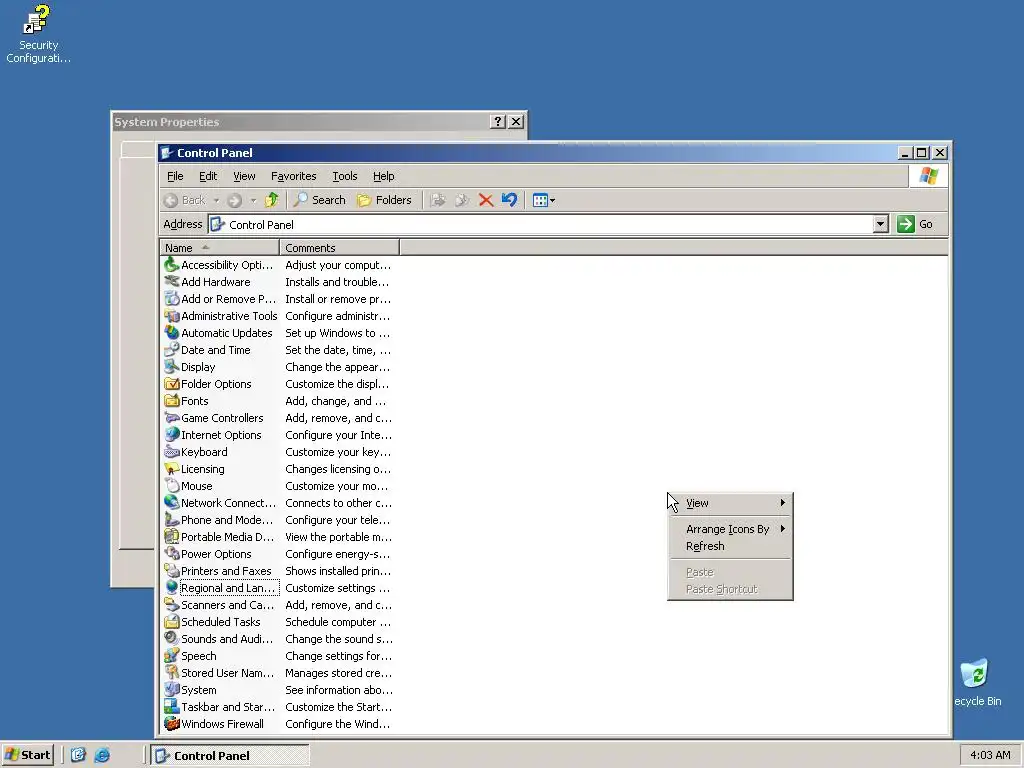Click the Move To toolbar icon
The image size is (1024, 768).
click(x=438, y=200)
